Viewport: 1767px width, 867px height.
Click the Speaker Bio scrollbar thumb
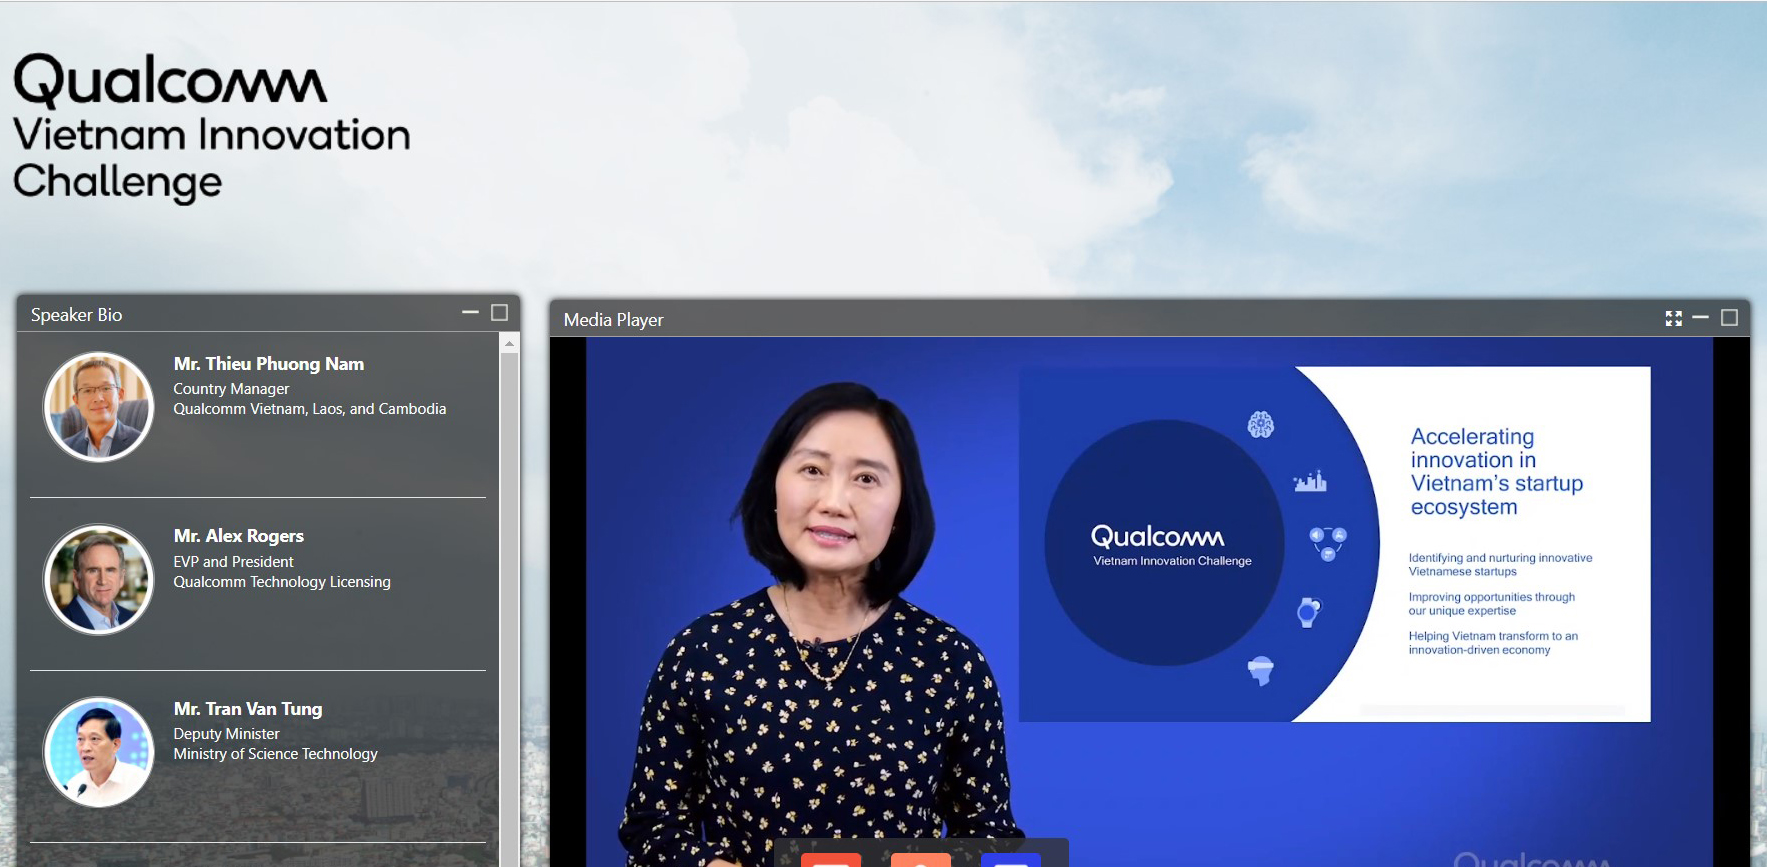click(509, 610)
